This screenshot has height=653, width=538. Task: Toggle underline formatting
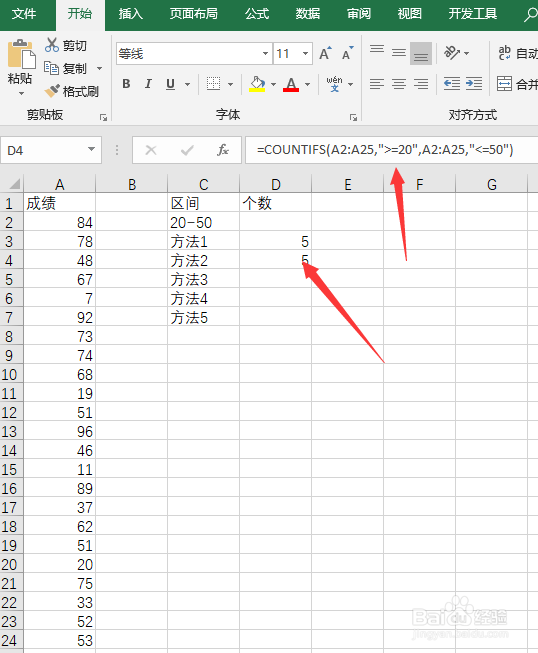[x=170, y=84]
